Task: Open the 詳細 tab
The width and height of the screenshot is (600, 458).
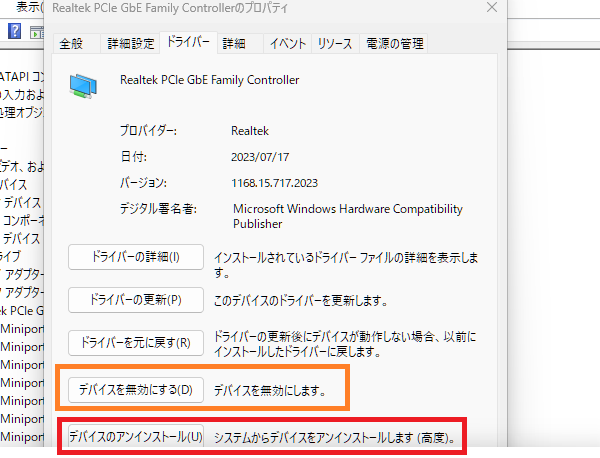Action: pos(240,44)
